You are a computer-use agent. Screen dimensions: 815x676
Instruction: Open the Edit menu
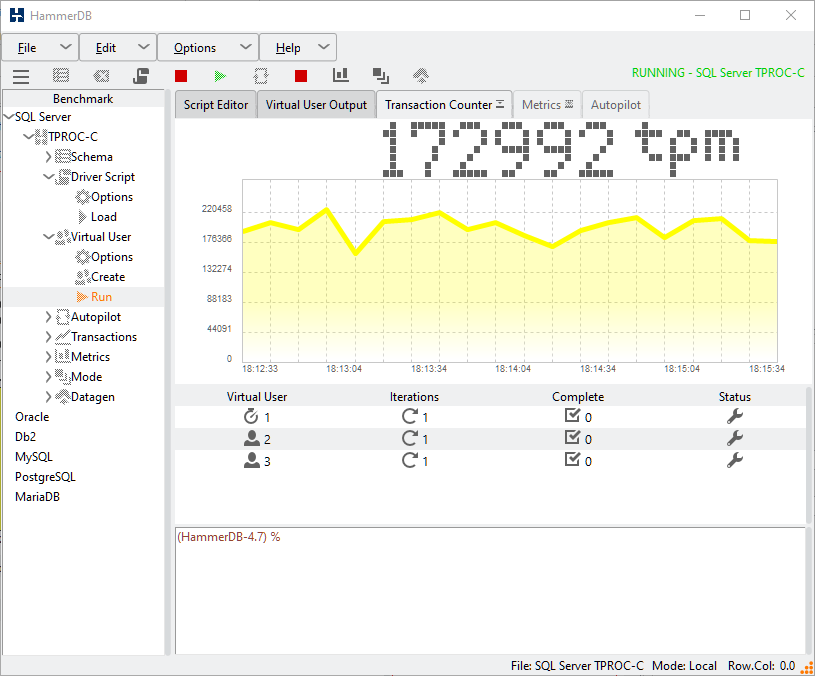pyautogui.click(x=118, y=48)
